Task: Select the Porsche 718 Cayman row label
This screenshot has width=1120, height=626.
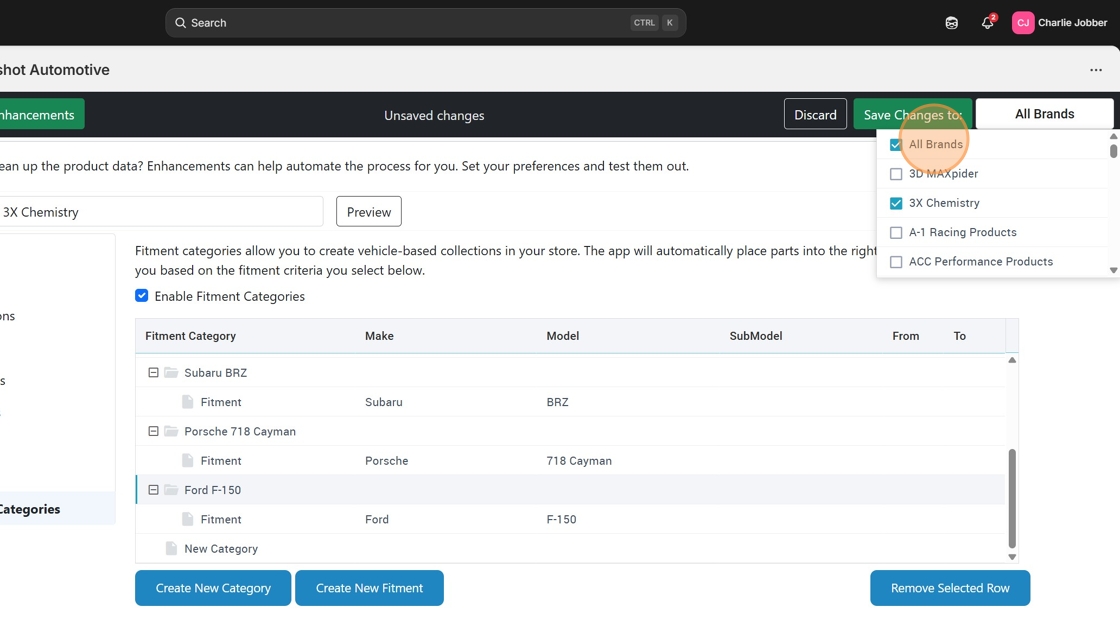Action: click(239, 431)
